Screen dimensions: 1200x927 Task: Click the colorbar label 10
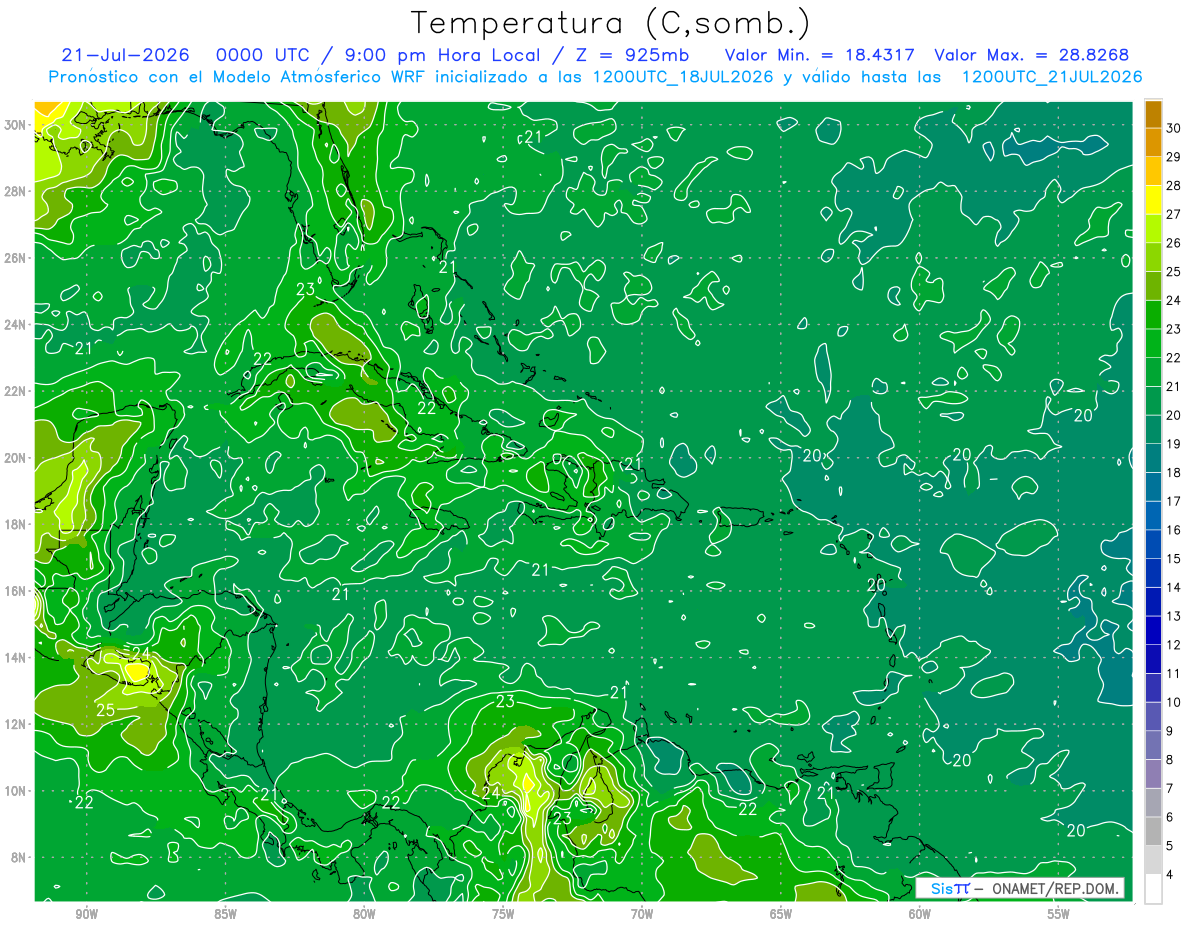(x=1174, y=702)
